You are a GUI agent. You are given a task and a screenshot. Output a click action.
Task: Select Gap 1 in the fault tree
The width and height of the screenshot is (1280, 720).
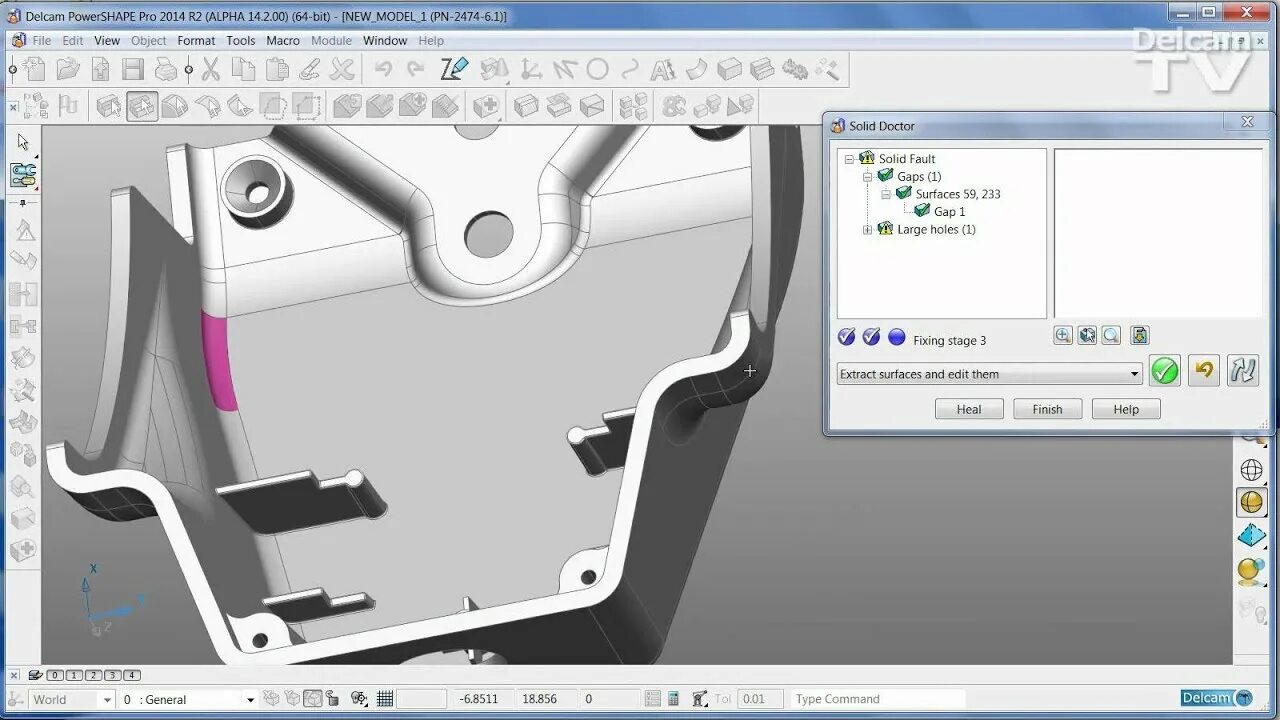pyautogui.click(x=949, y=212)
